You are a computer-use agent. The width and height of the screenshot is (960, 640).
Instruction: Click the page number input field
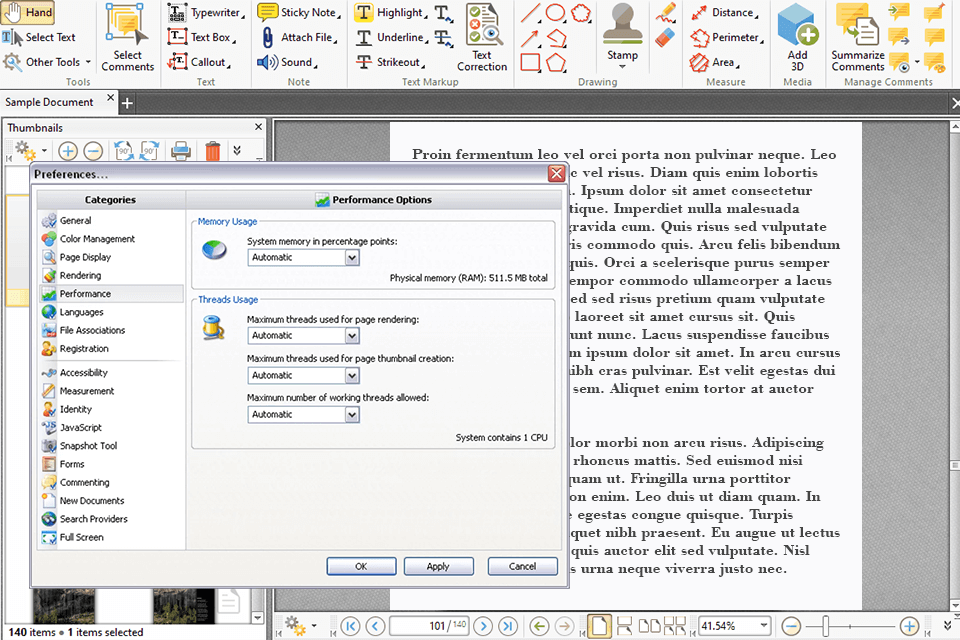(x=429, y=626)
